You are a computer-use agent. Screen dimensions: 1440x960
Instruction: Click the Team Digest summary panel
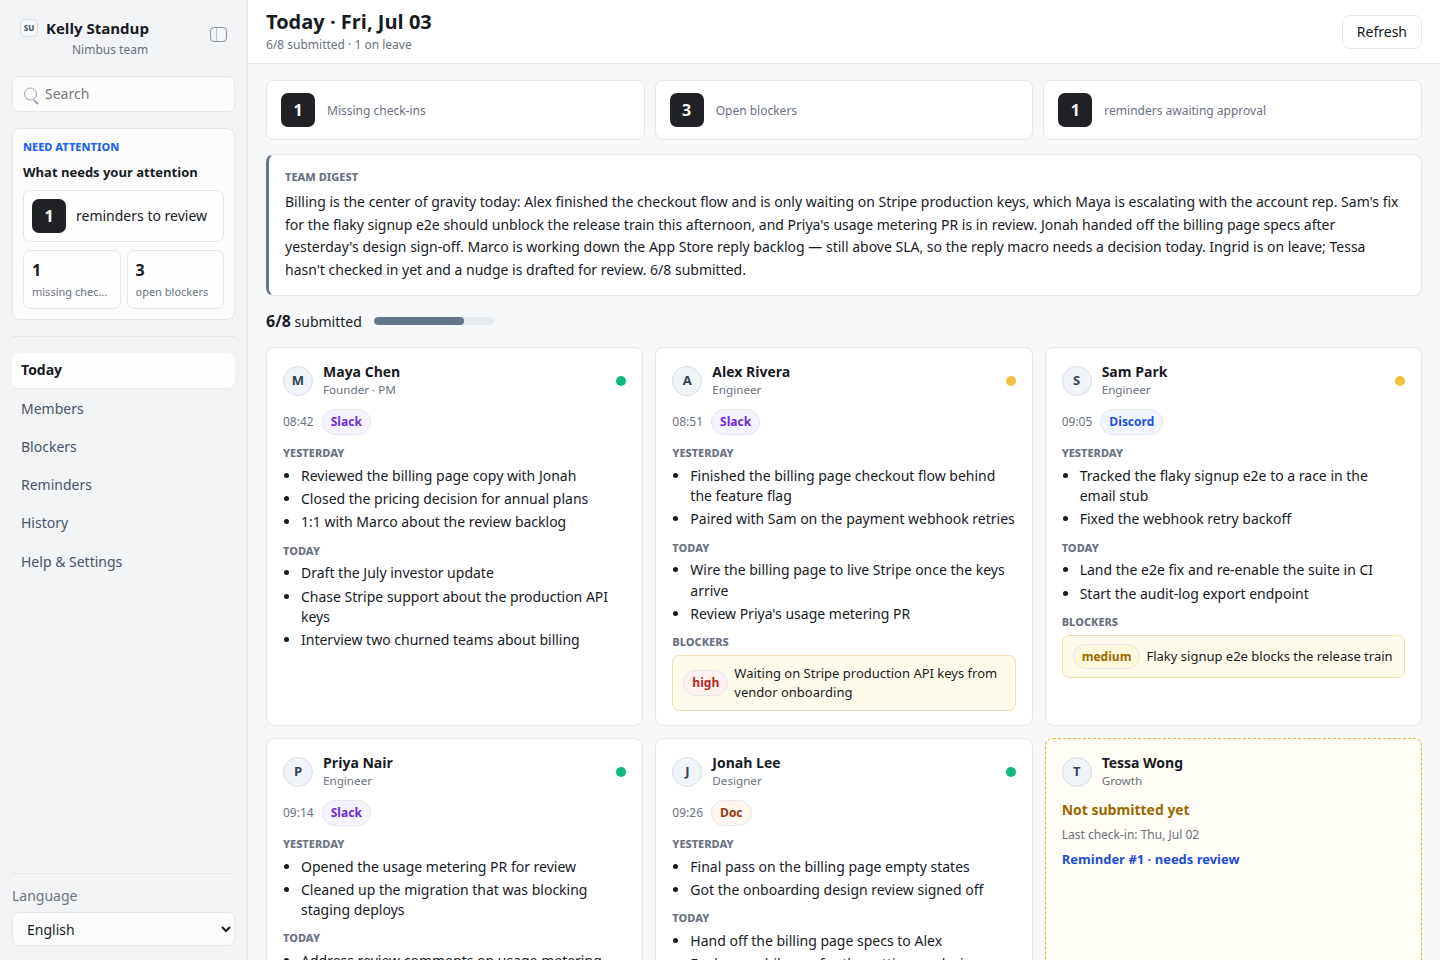(x=844, y=225)
